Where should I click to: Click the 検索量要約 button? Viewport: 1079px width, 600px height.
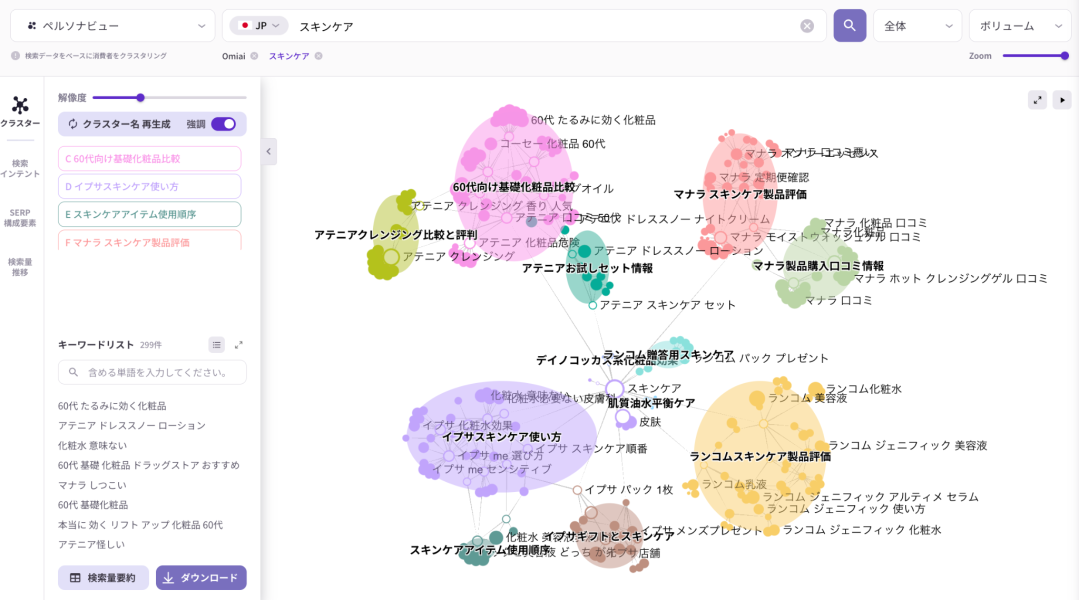pyautogui.click(x=103, y=578)
